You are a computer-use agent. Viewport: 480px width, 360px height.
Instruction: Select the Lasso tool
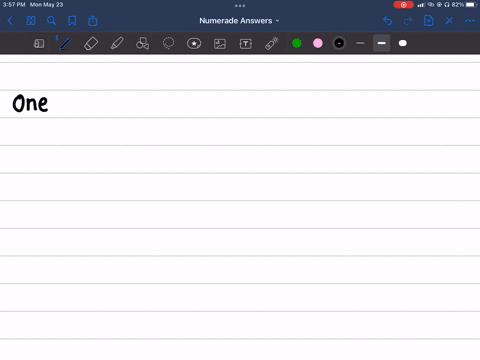[168, 43]
